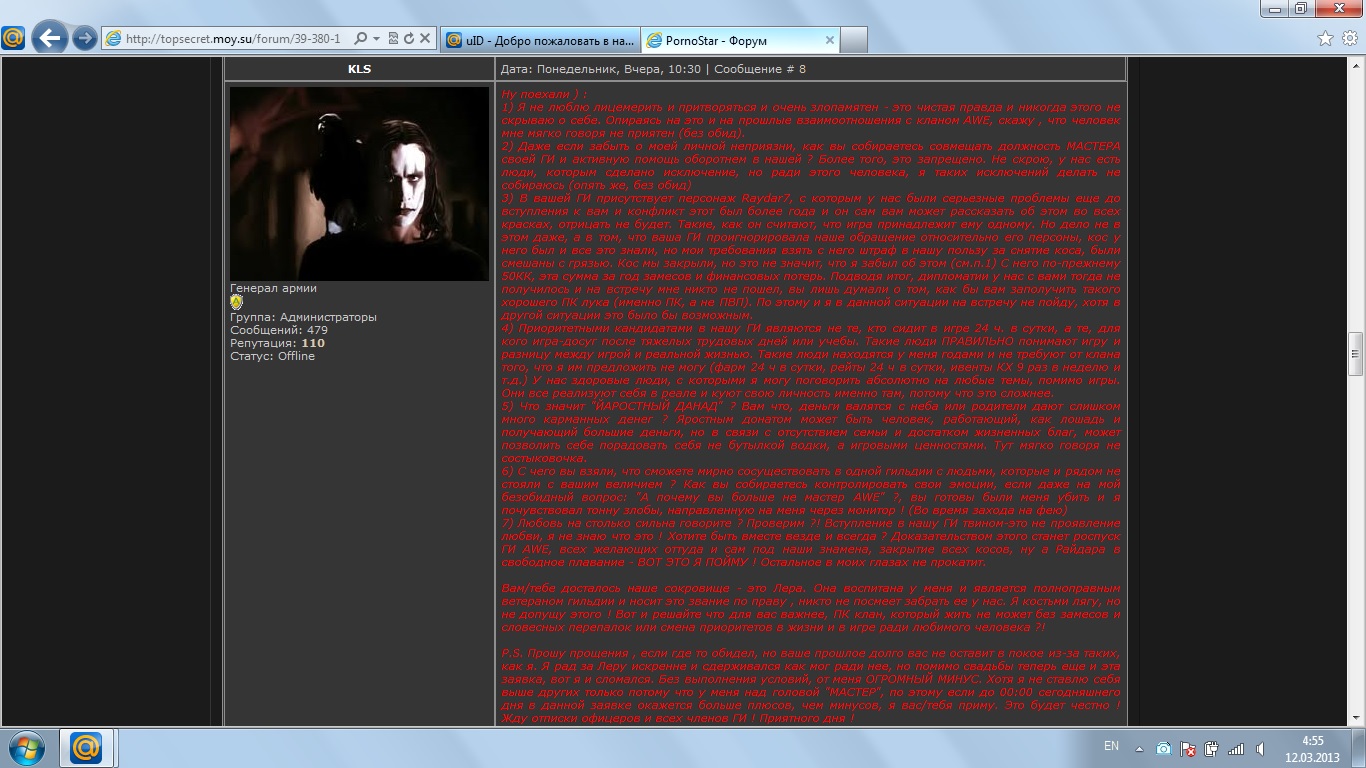Click the stop loading X in address bar
Viewport: 1366px width, 768px height.
(423, 39)
